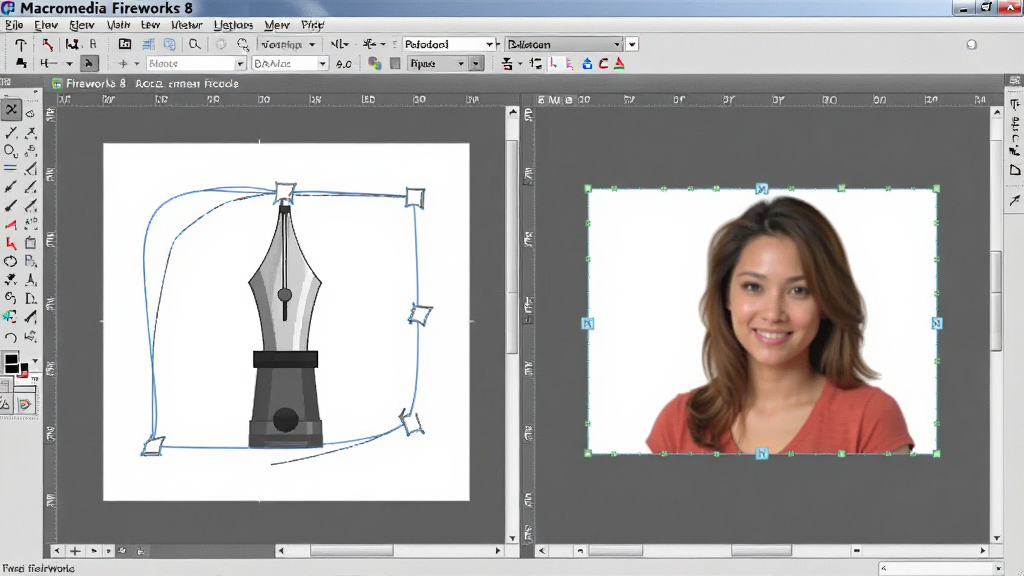Click the bottom-left path anchor point on canvas
This screenshot has height=576, width=1024.
[x=153, y=446]
